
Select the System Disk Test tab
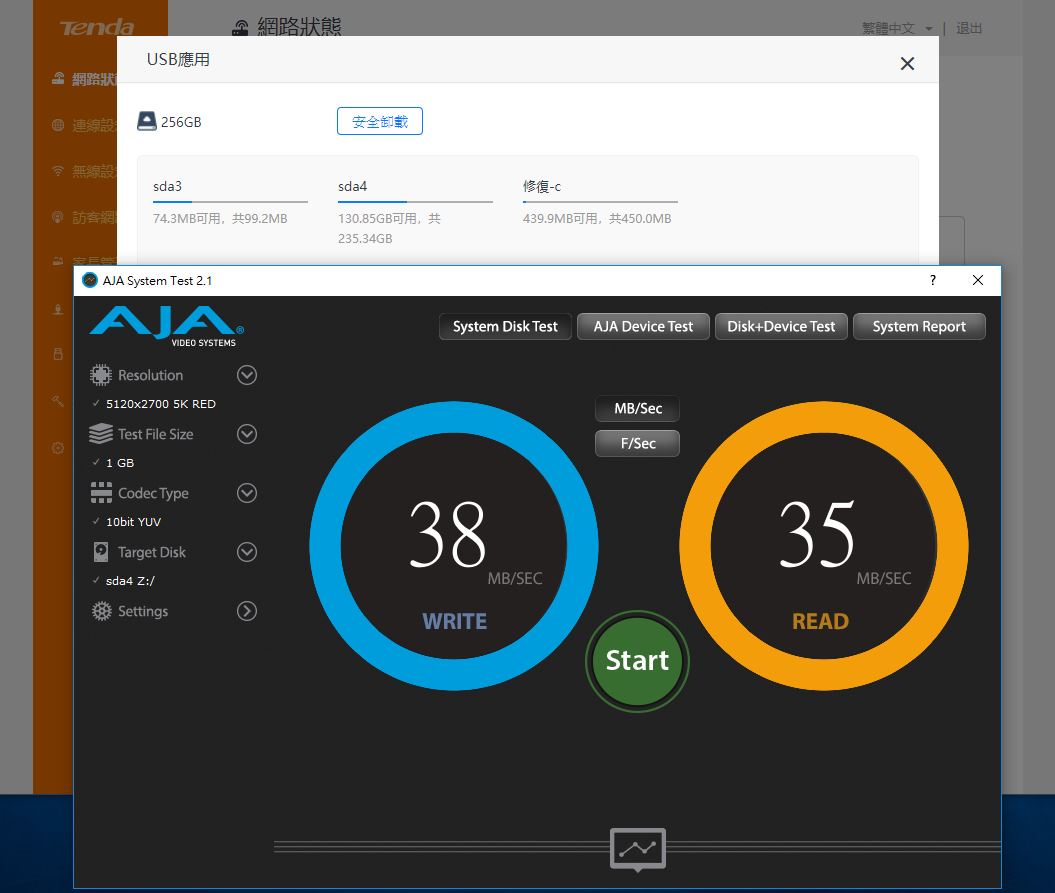505,326
